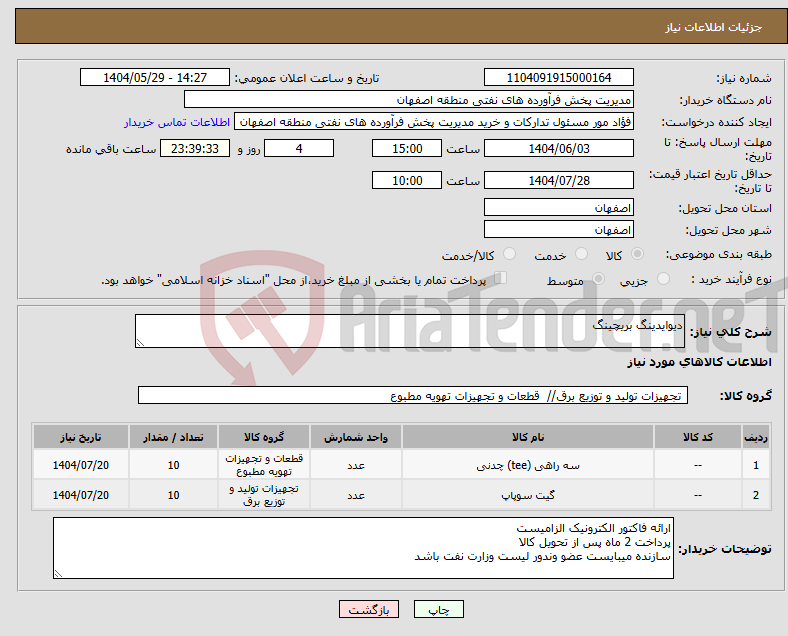Click the need date in row 1
The width and height of the screenshot is (788, 636).
(x=81, y=465)
